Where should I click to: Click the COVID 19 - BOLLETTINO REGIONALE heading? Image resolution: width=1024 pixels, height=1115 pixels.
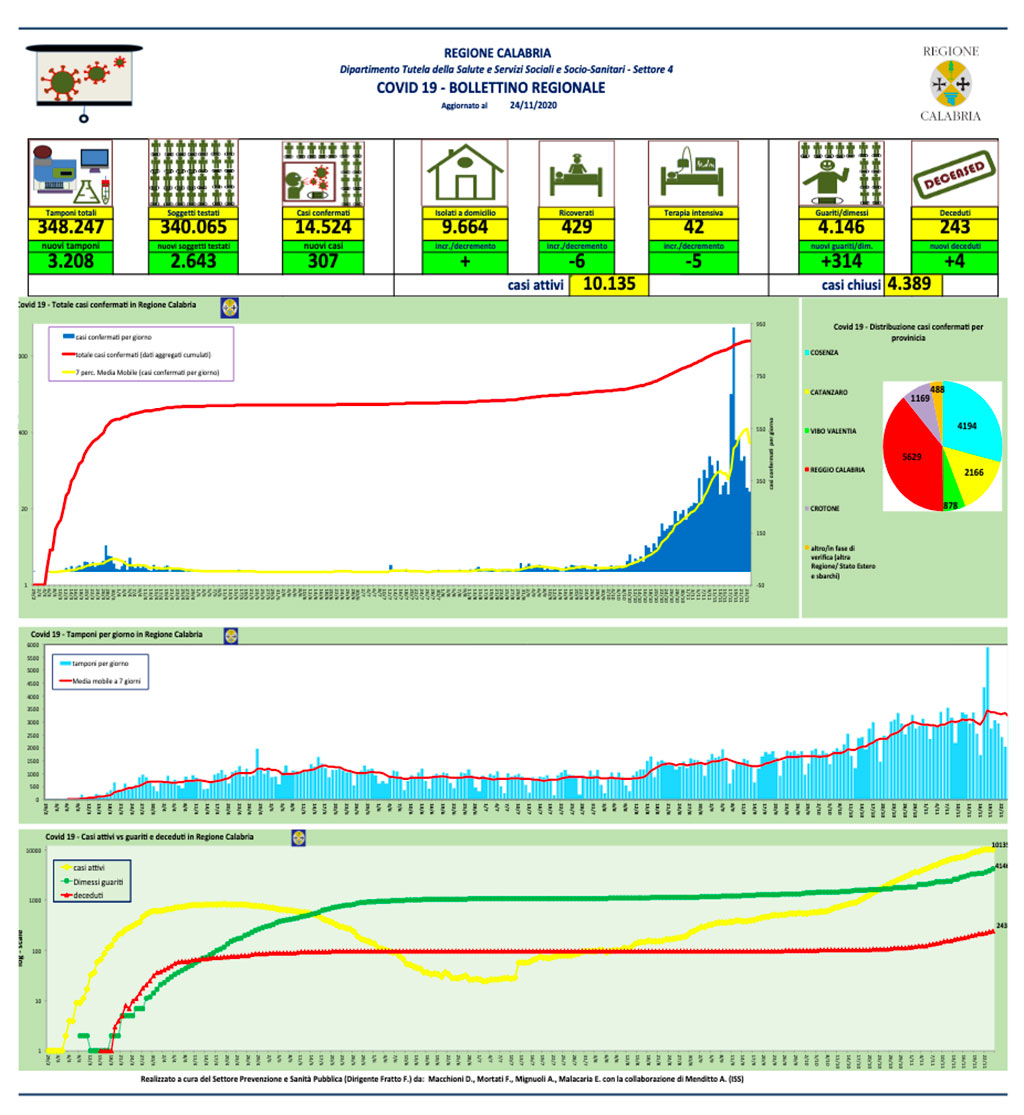pyautogui.click(x=491, y=88)
